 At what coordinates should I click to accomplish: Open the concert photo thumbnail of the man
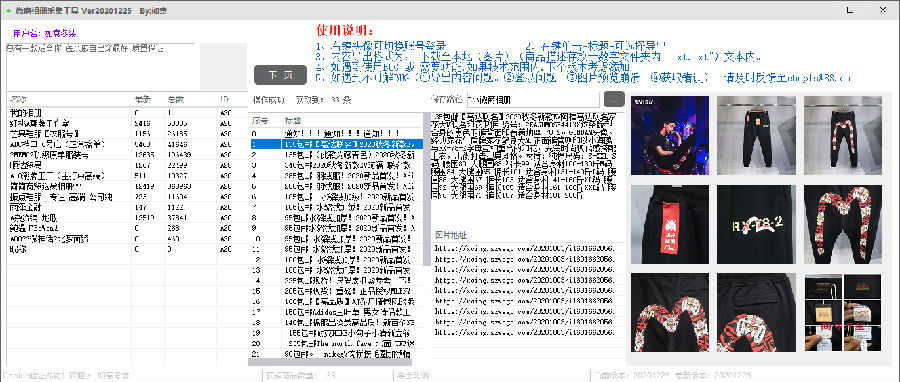[670, 135]
